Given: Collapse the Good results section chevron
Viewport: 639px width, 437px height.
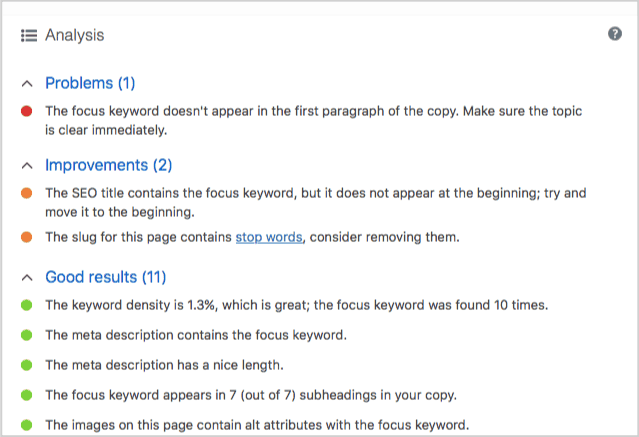Looking at the screenshot, I should click(26, 277).
